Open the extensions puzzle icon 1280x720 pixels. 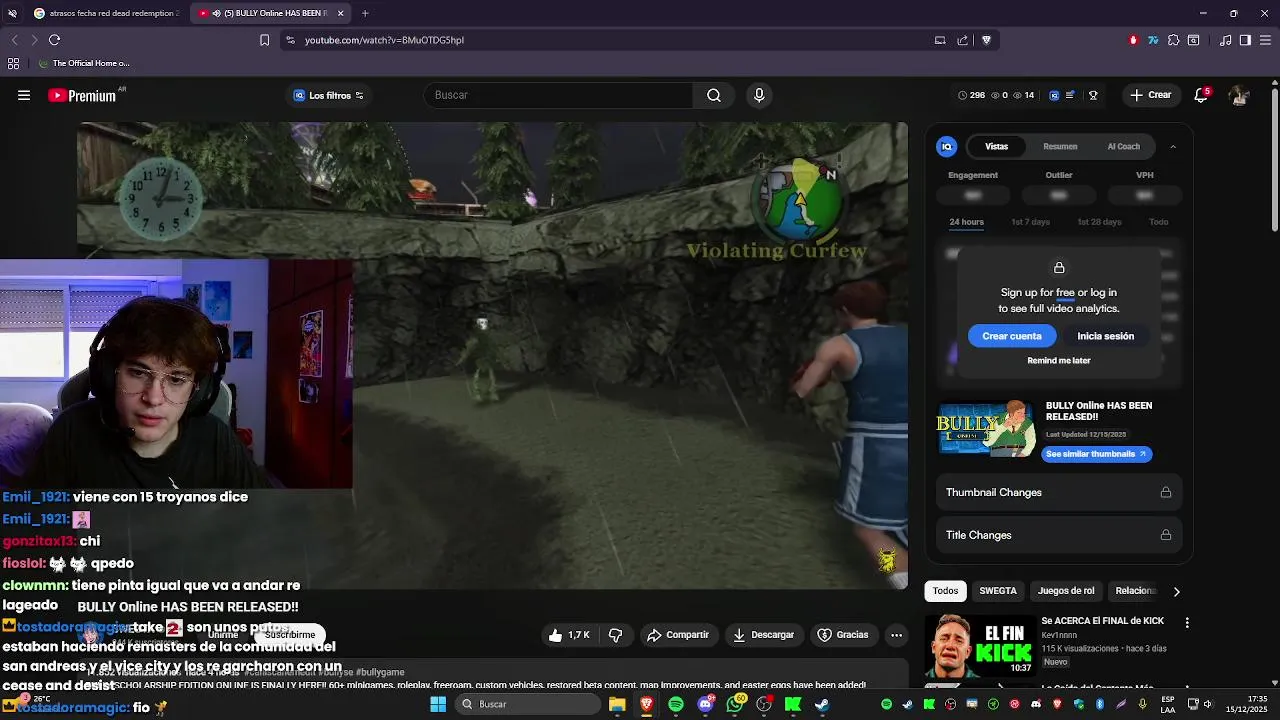click(x=1174, y=40)
